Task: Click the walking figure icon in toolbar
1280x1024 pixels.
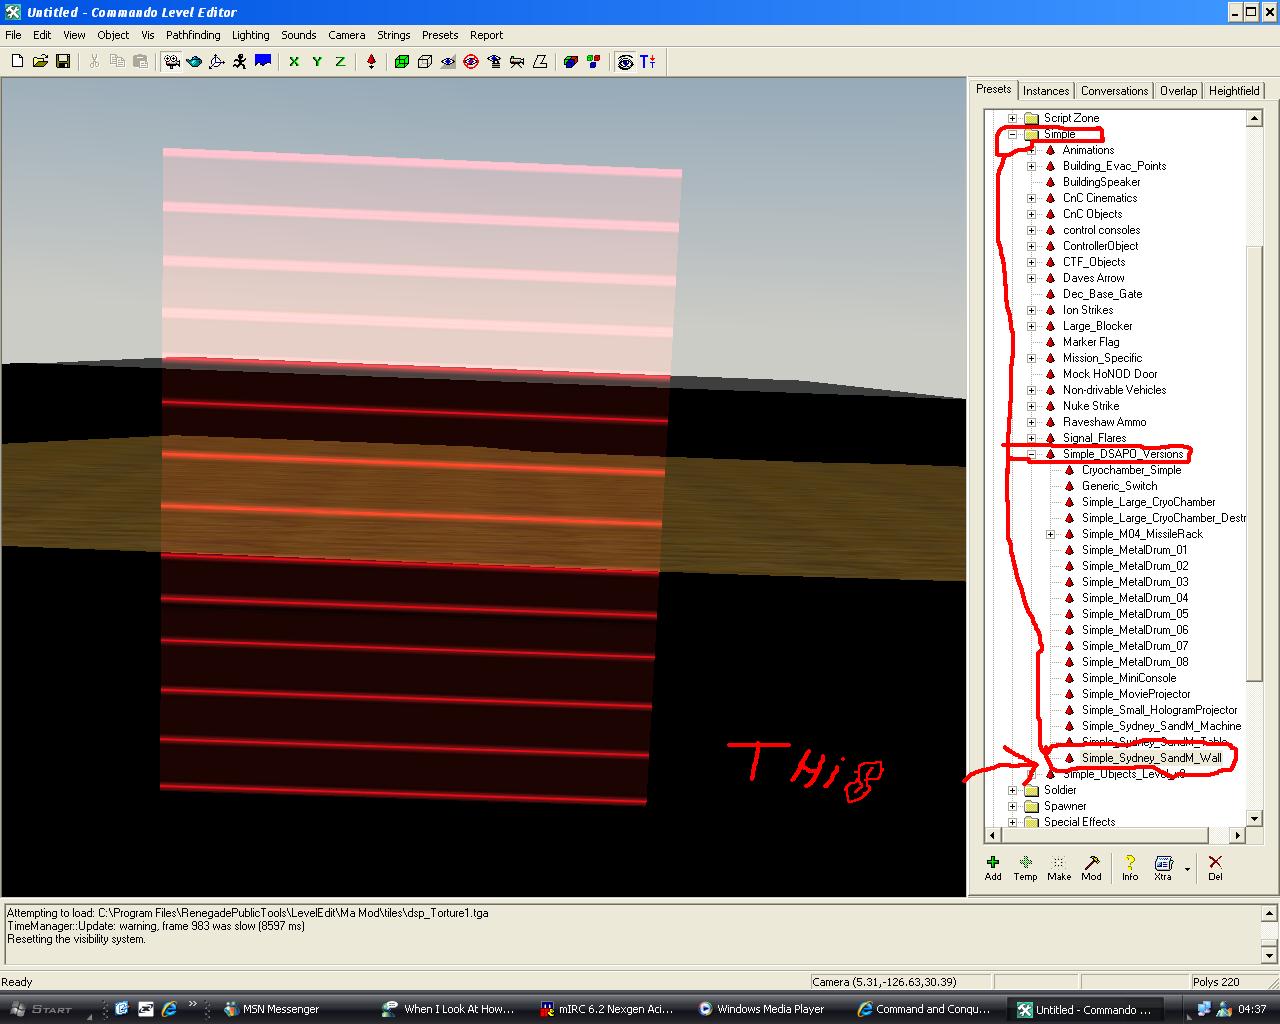Action: (240, 62)
